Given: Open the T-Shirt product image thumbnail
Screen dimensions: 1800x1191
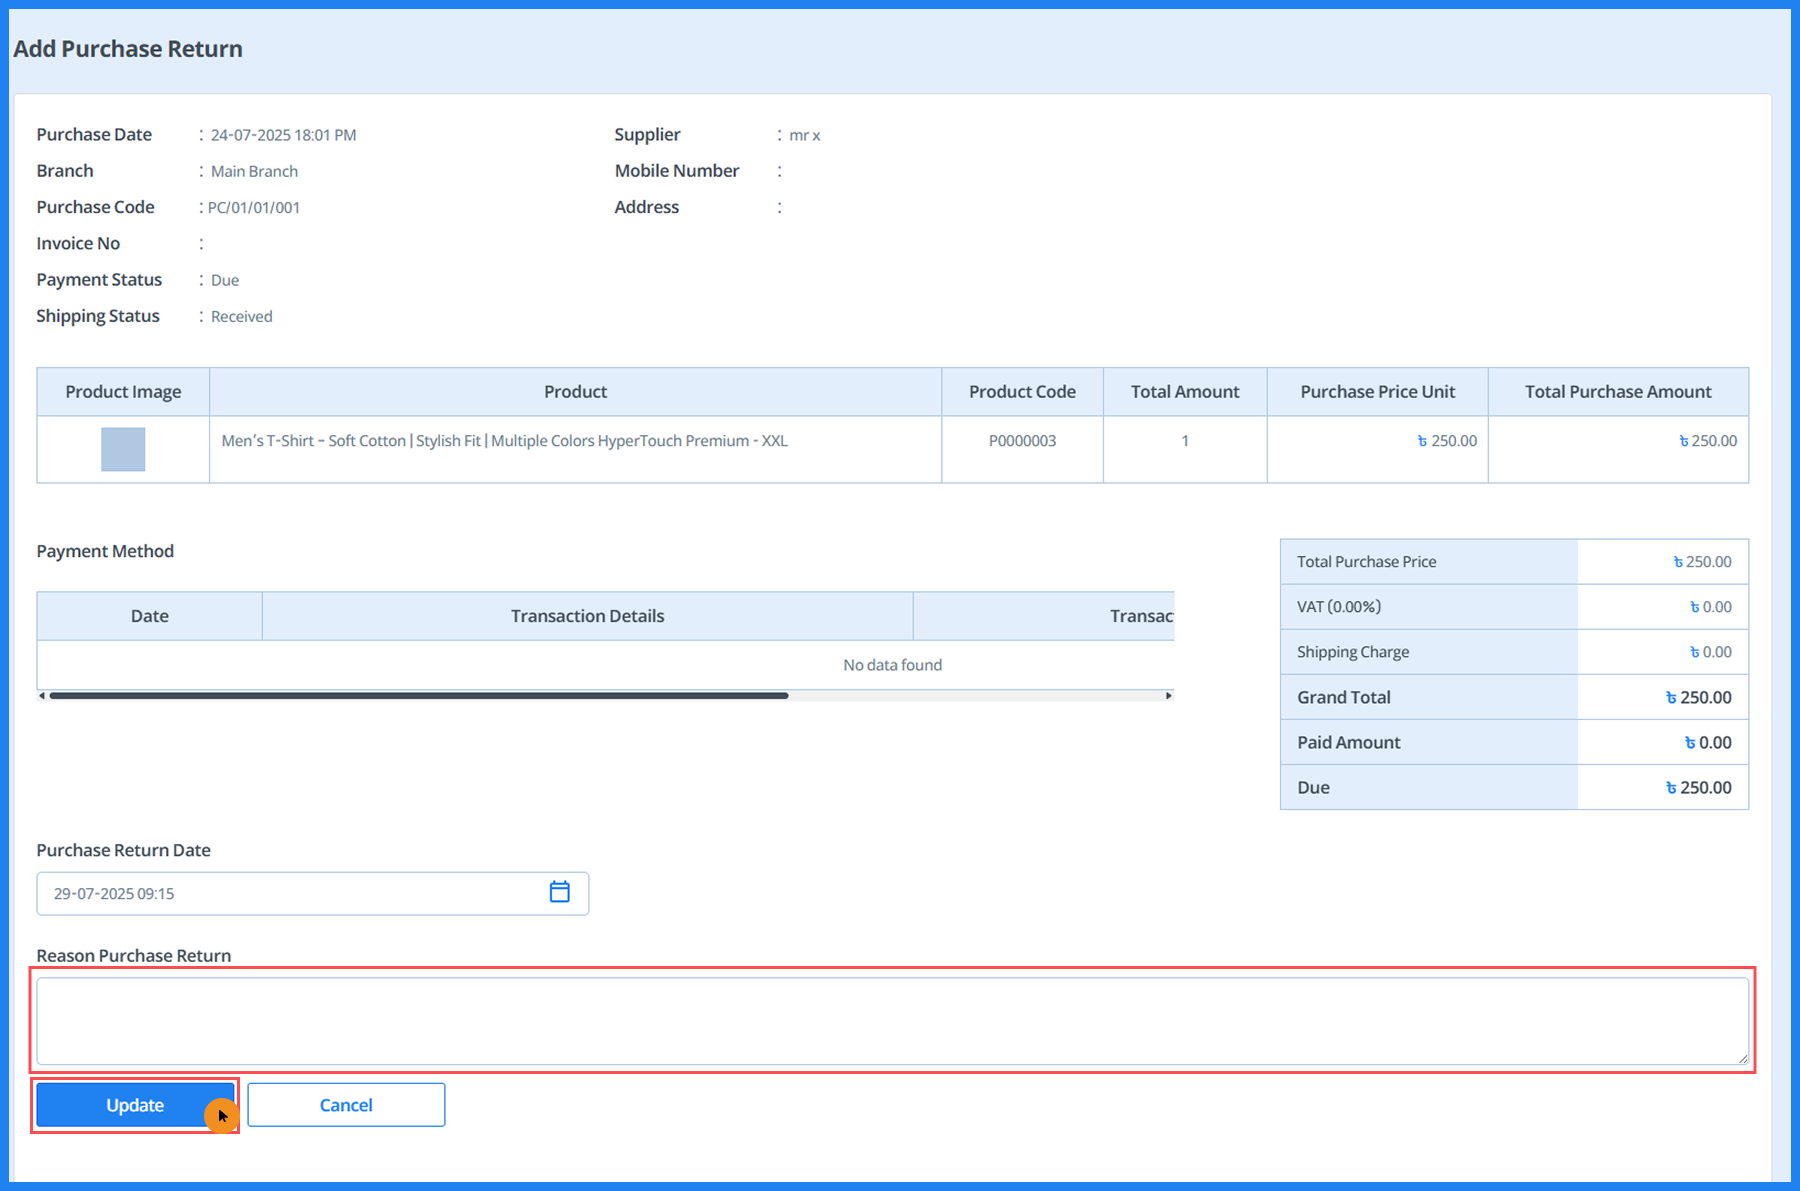Looking at the screenshot, I should coord(123,449).
